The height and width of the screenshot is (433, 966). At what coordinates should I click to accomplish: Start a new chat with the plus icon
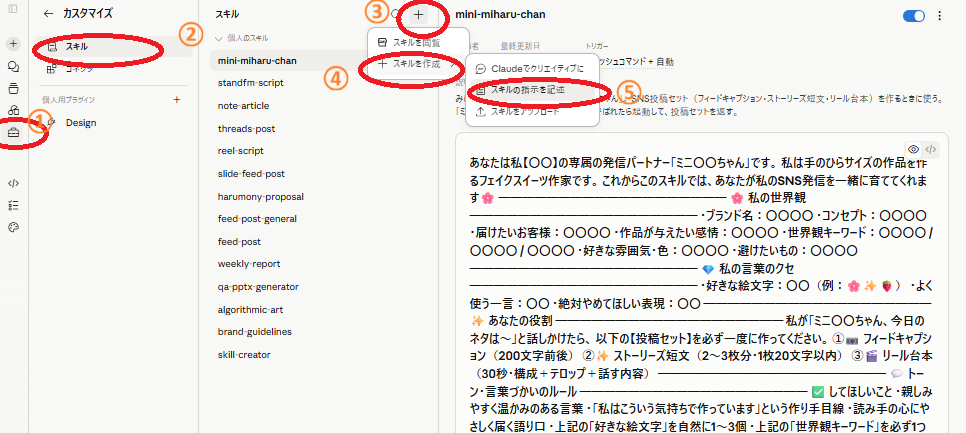[13, 44]
